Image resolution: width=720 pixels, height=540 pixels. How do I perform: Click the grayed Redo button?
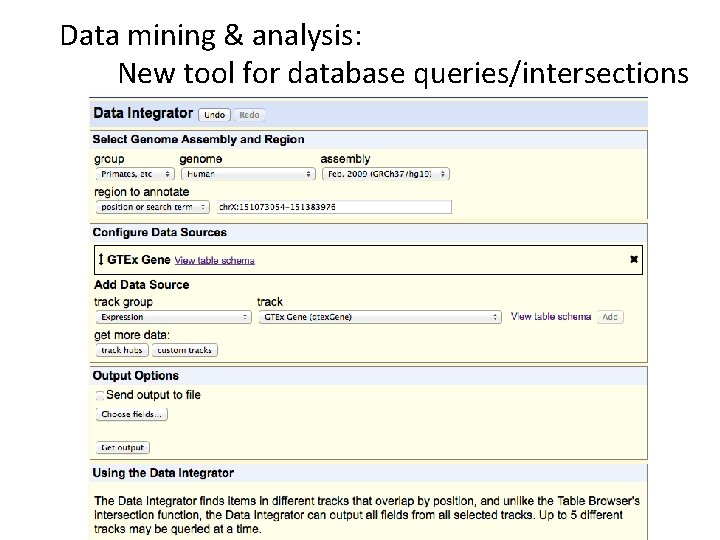[249, 115]
